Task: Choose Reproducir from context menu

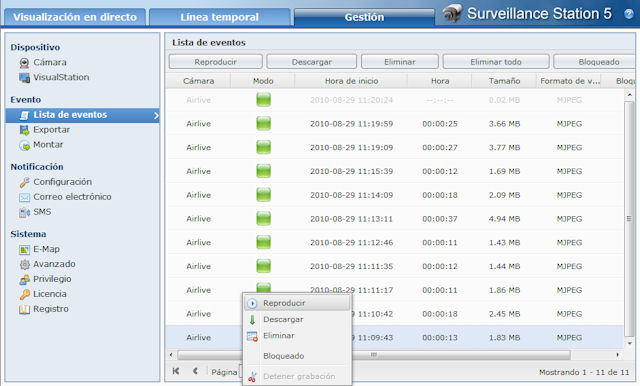Action: pyautogui.click(x=298, y=303)
